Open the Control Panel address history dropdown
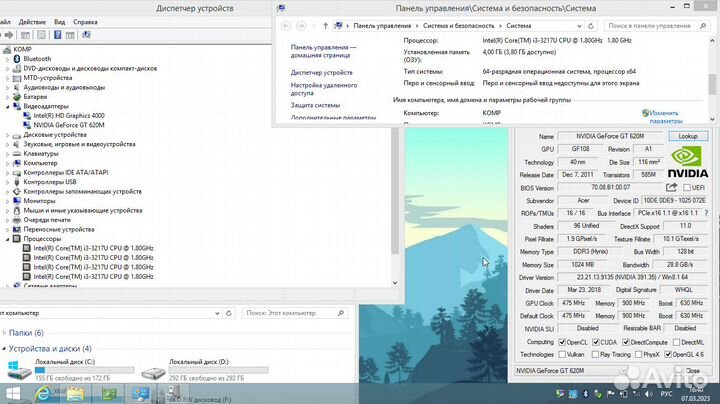Viewport: 720px width, 404px height. 579,26
